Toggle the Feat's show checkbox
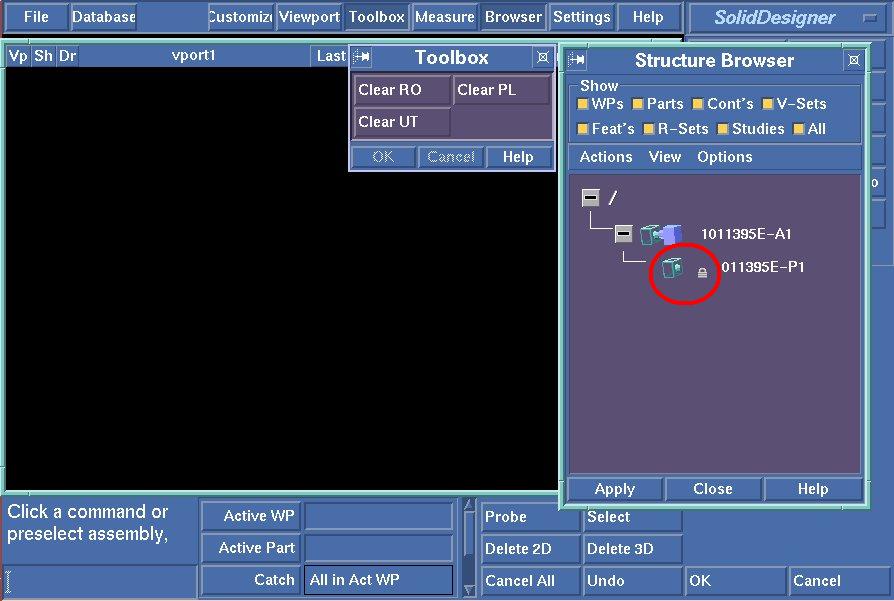The height and width of the screenshot is (601, 894). 583,129
